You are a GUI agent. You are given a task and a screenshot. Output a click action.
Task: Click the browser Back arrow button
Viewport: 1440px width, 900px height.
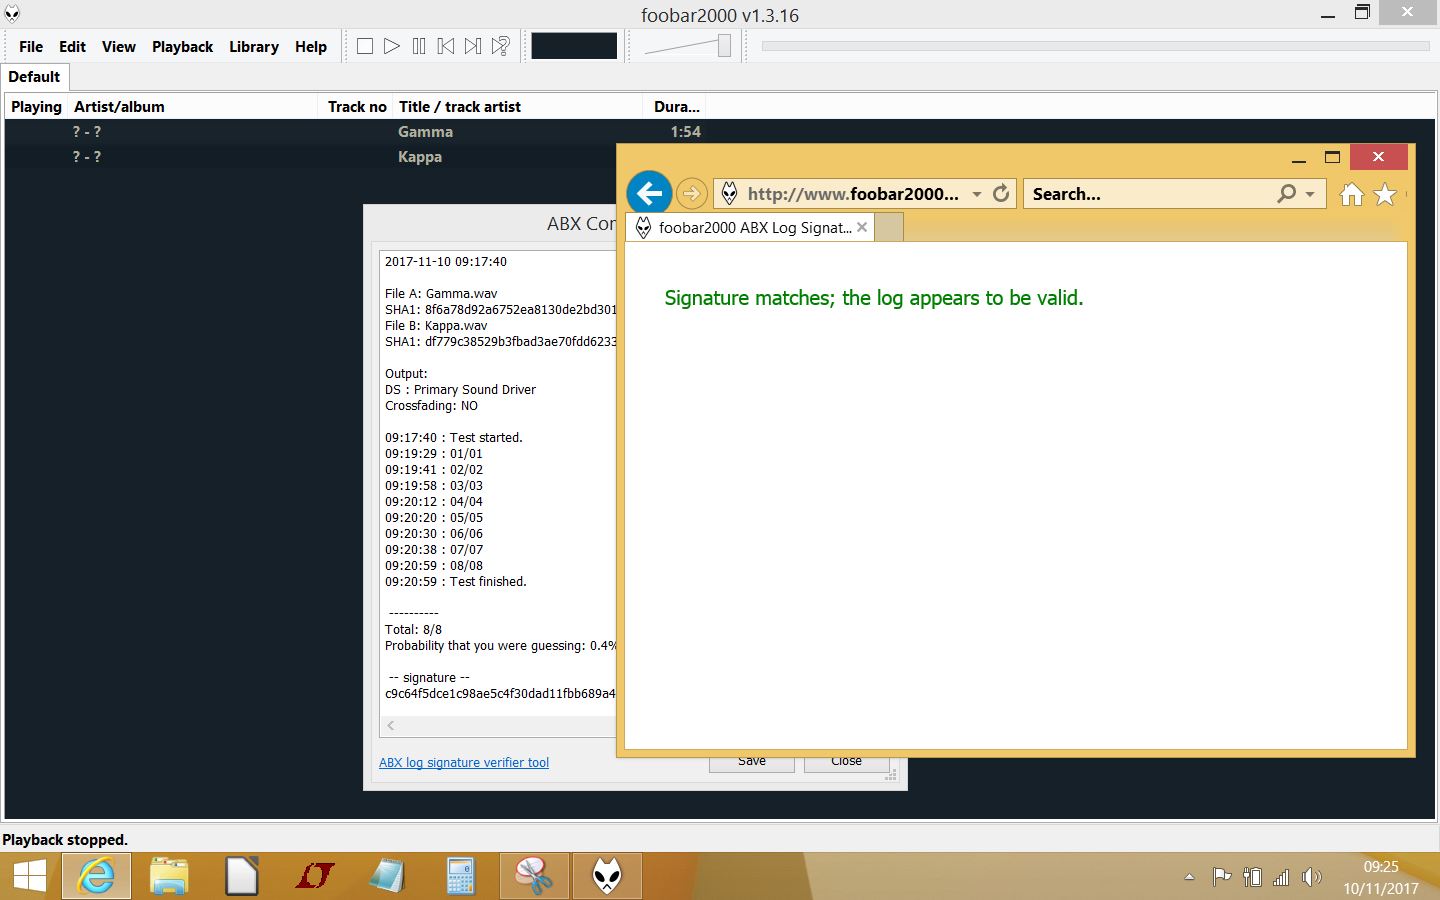649,193
